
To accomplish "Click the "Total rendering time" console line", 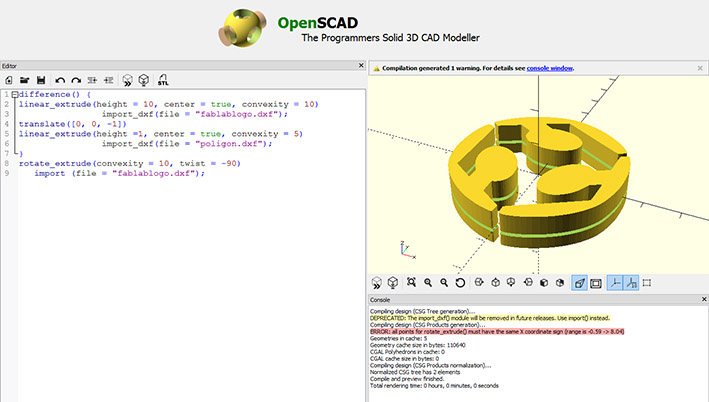I will 434,386.
